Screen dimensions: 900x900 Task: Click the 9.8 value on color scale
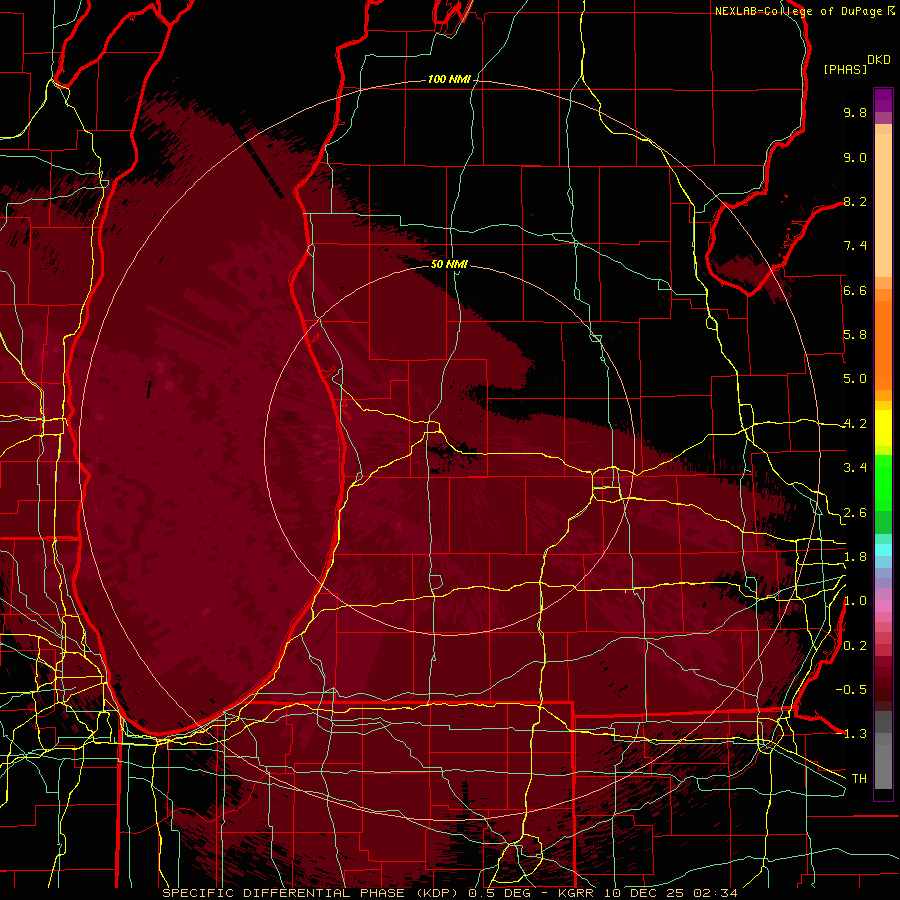point(855,112)
